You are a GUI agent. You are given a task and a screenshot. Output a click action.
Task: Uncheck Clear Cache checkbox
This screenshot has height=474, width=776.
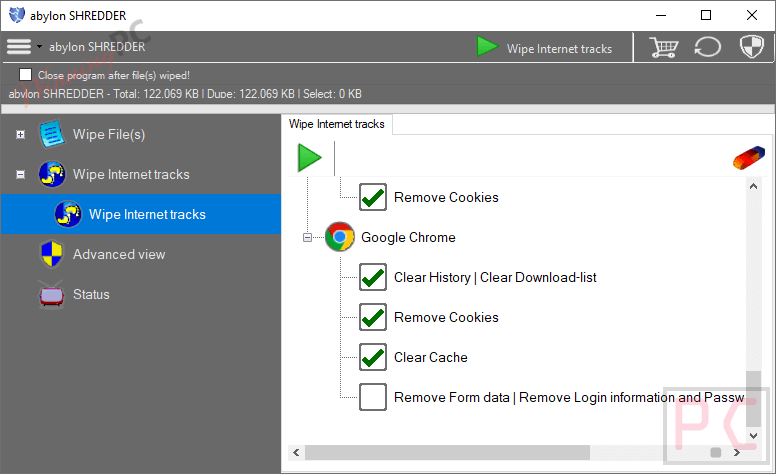pos(373,357)
